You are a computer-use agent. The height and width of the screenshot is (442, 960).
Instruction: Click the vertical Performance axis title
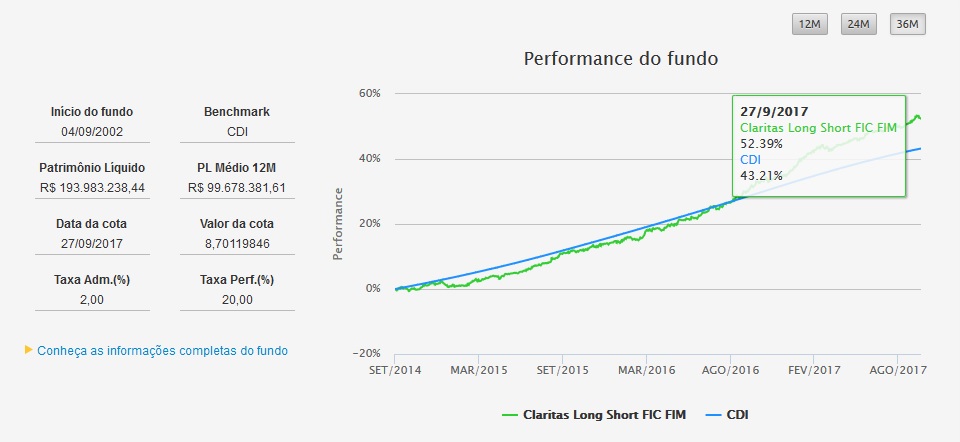(x=338, y=223)
